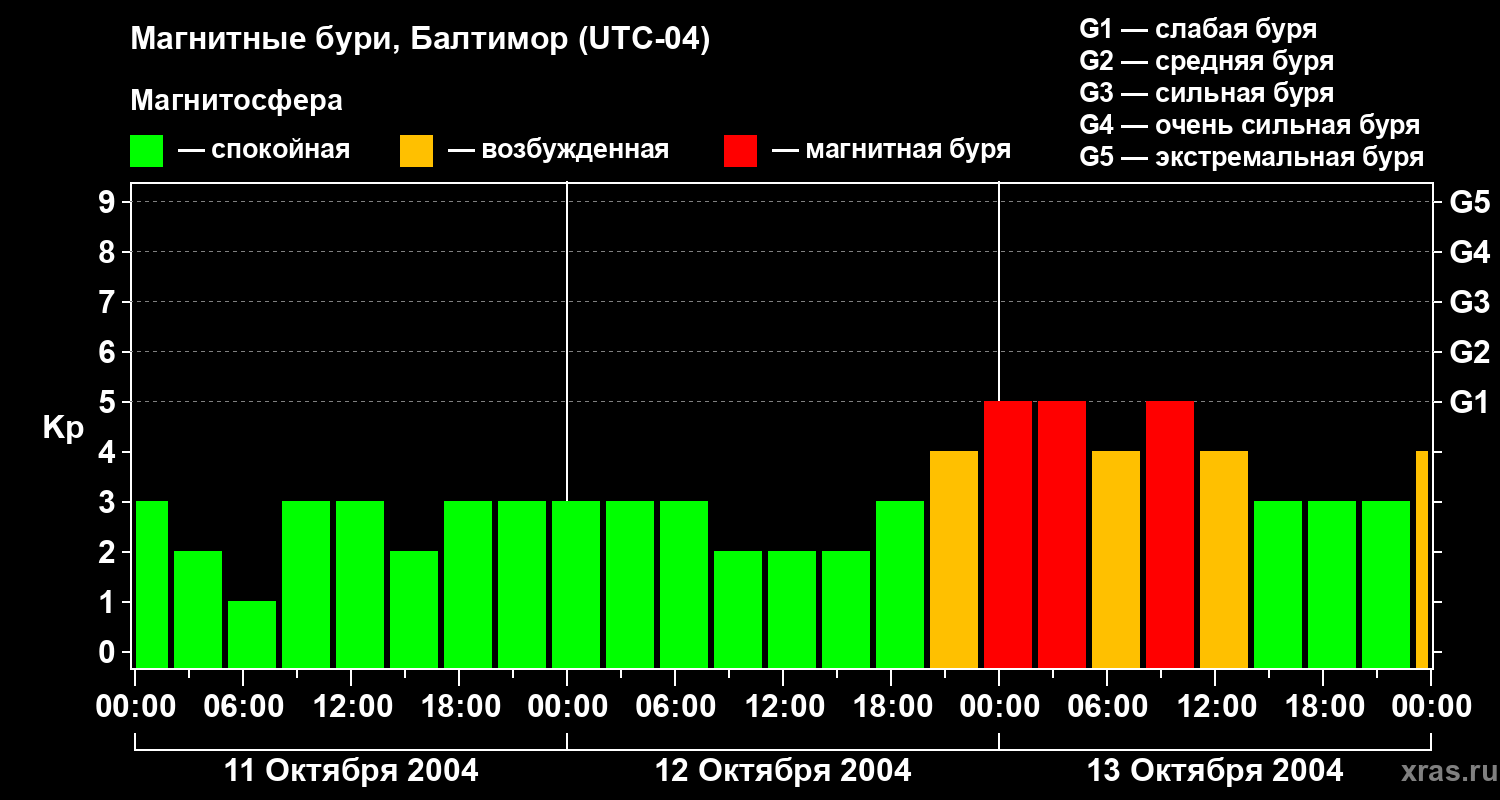Click the orange bar above 12:00 on 13 October

1224,559
